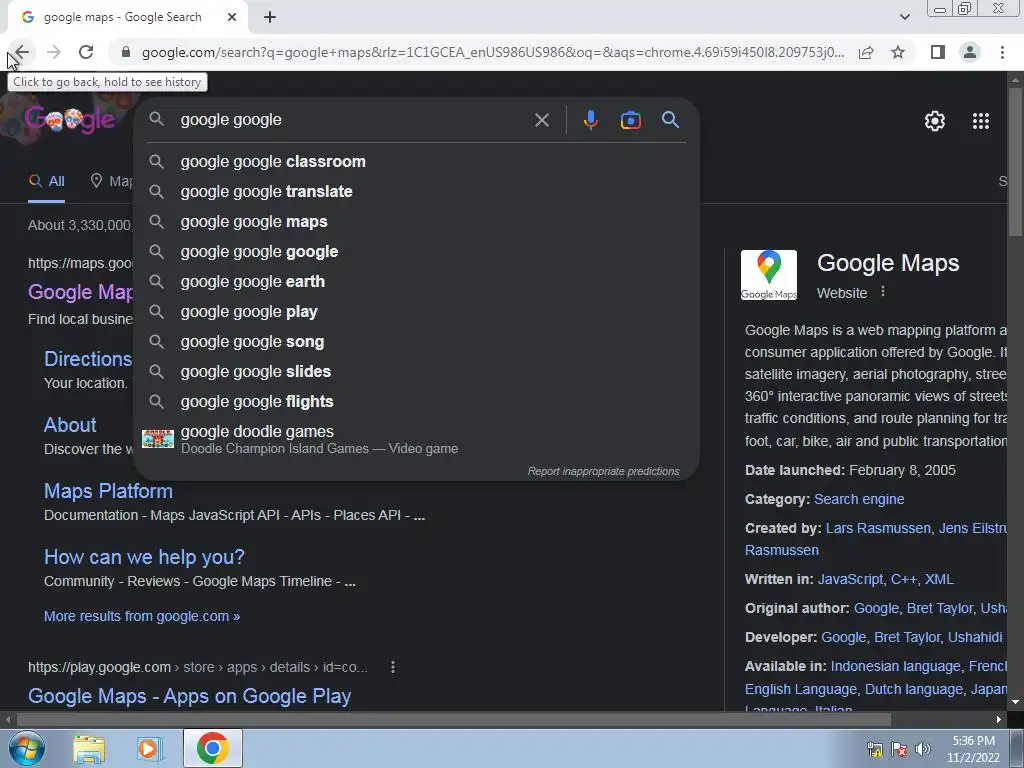1024x768 pixels.
Task: Click 'Report inappropriate predictions' link
Action: click(x=603, y=472)
